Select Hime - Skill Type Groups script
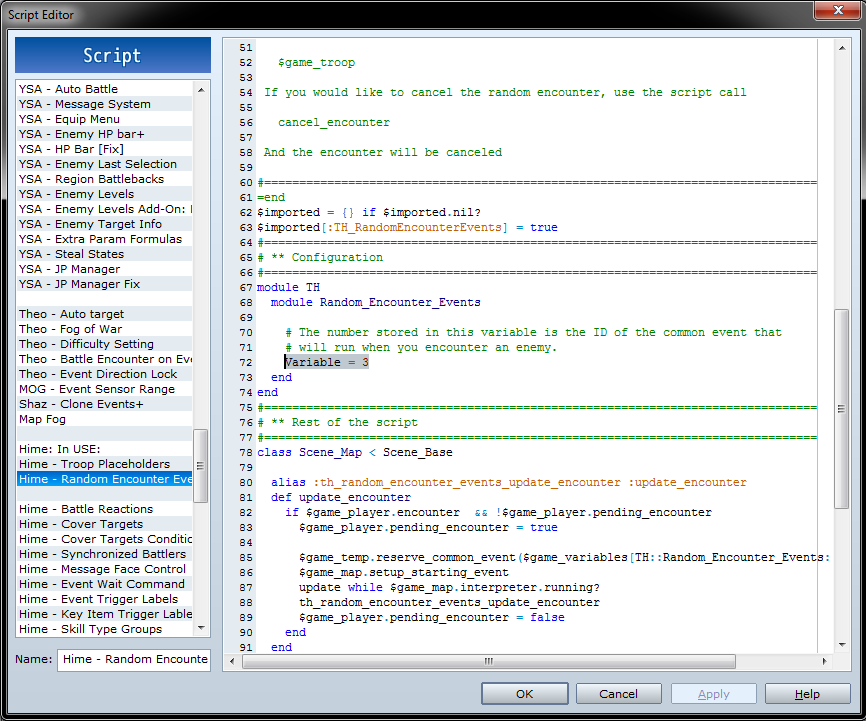This screenshot has height=721, width=866. pyautogui.click(x=105, y=629)
